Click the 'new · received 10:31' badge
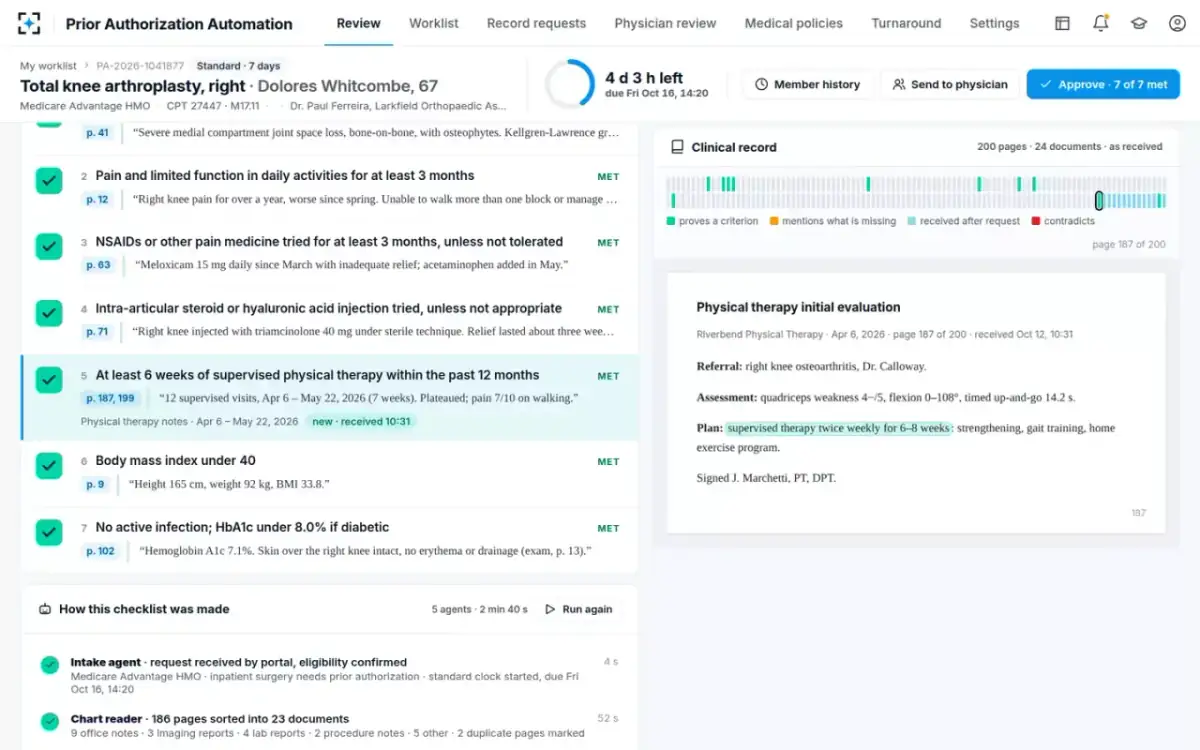Image resolution: width=1200 pixels, height=750 pixels. click(x=361, y=422)
